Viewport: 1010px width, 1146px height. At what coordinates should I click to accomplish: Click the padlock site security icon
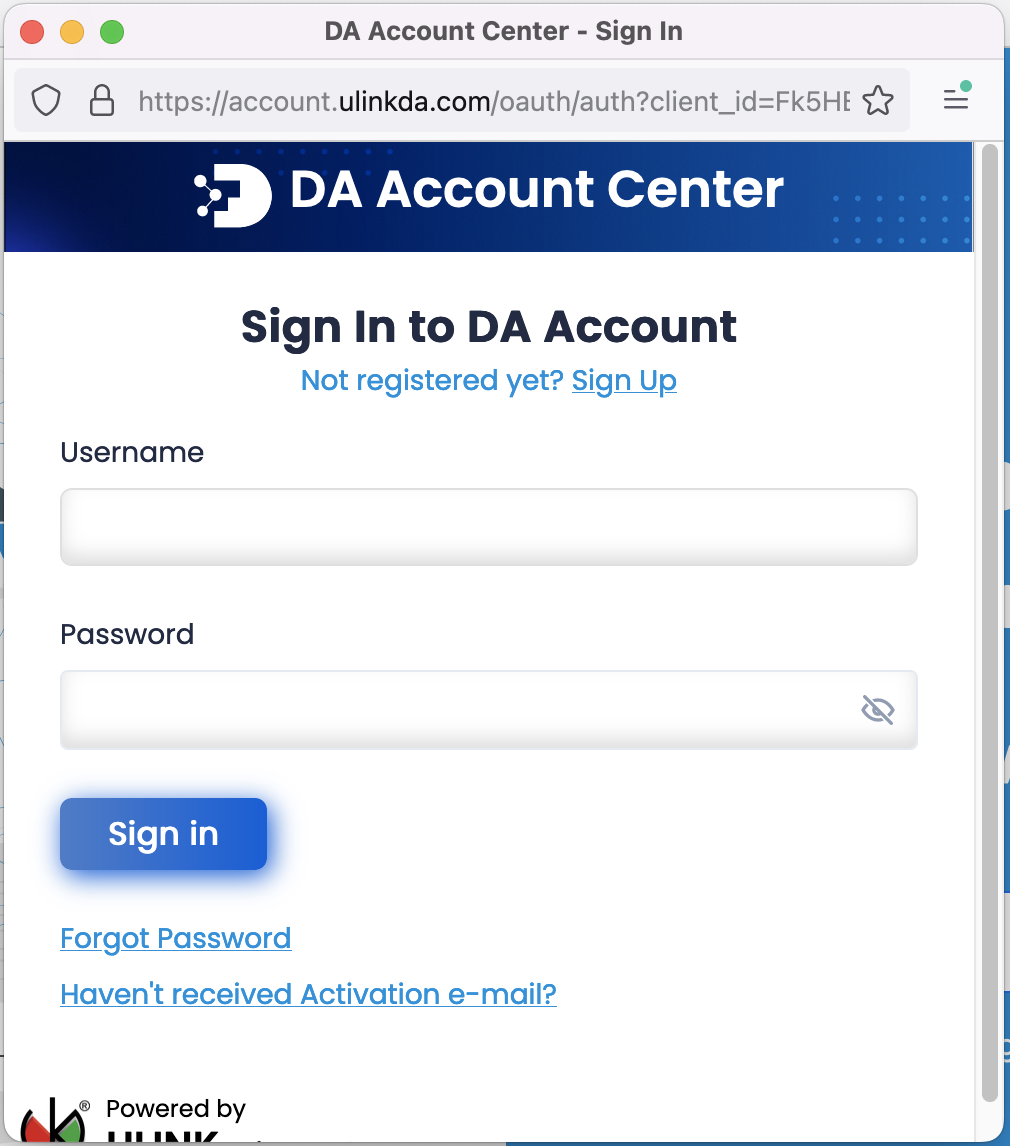coord(101,100)
